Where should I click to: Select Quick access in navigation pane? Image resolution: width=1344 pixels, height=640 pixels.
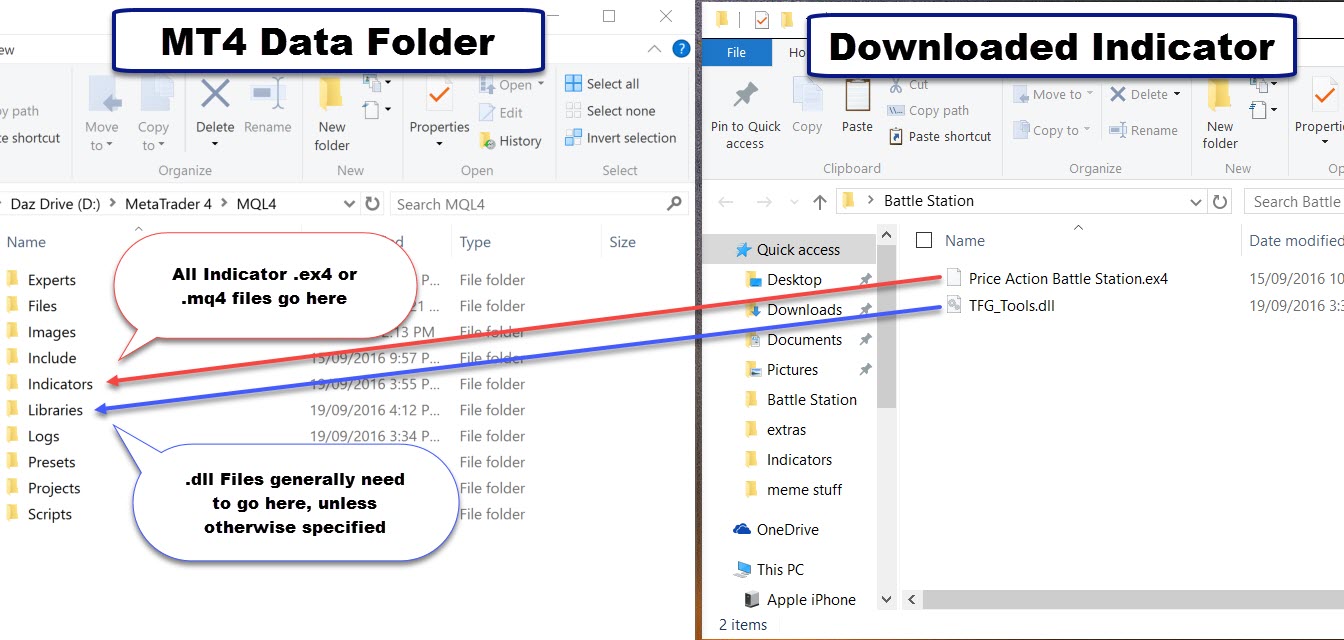798,250
